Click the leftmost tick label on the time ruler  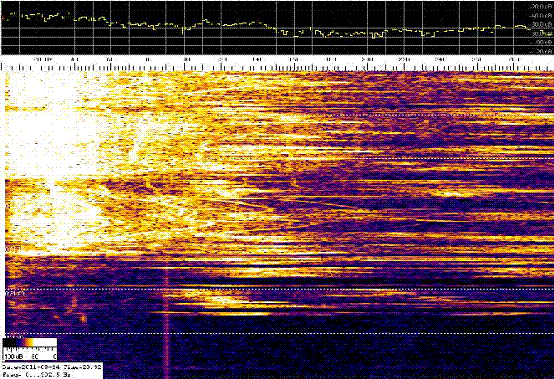[x=43, y=59]
